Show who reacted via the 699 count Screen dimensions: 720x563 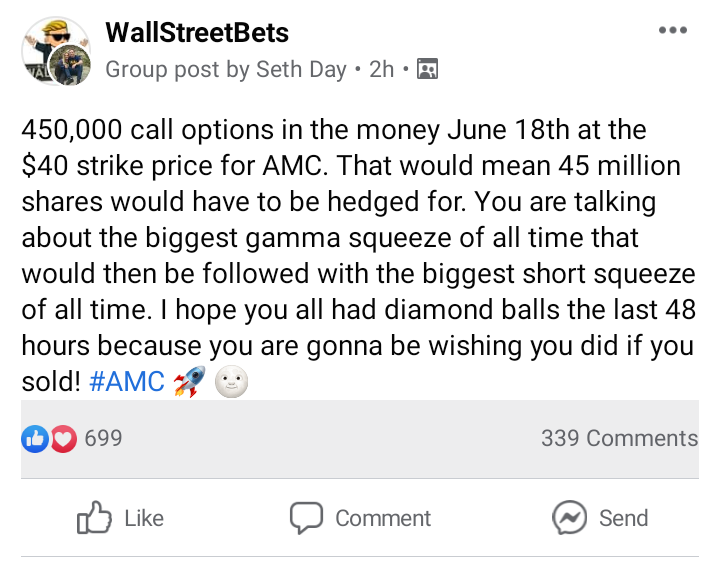tap(103, 438)
